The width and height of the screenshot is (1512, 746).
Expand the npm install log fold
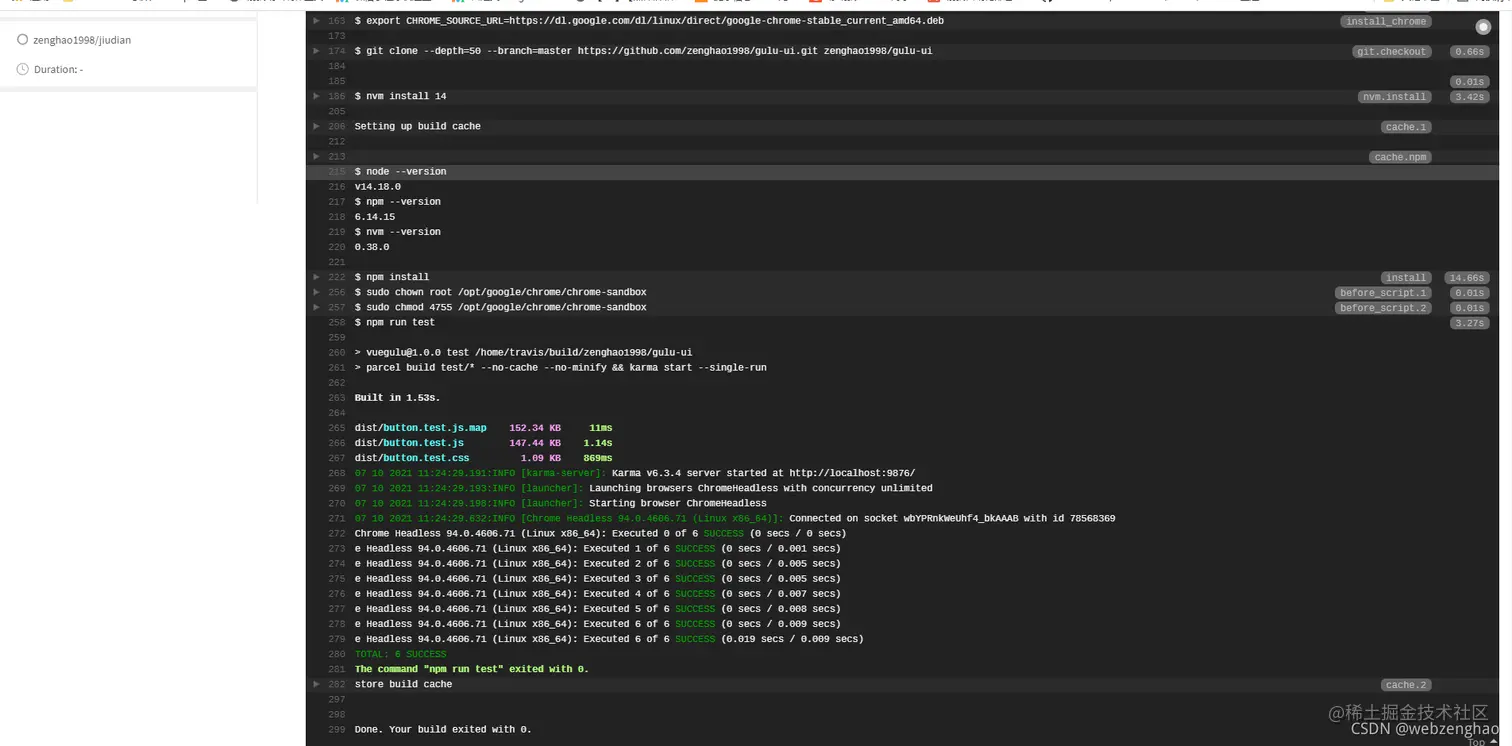(x=317, y=277)
